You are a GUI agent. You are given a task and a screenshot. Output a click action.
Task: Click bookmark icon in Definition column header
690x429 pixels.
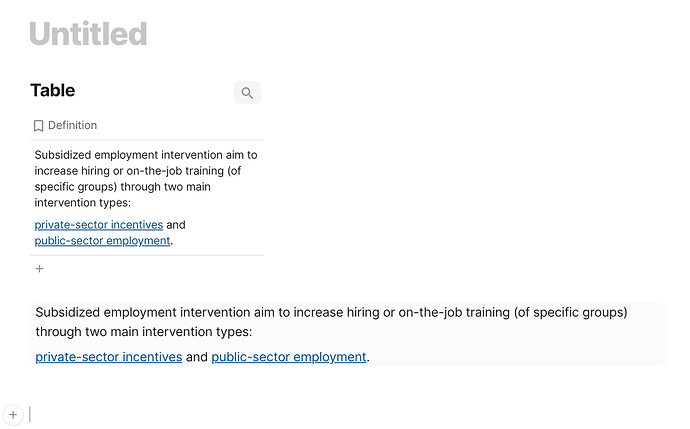[38, 126]
